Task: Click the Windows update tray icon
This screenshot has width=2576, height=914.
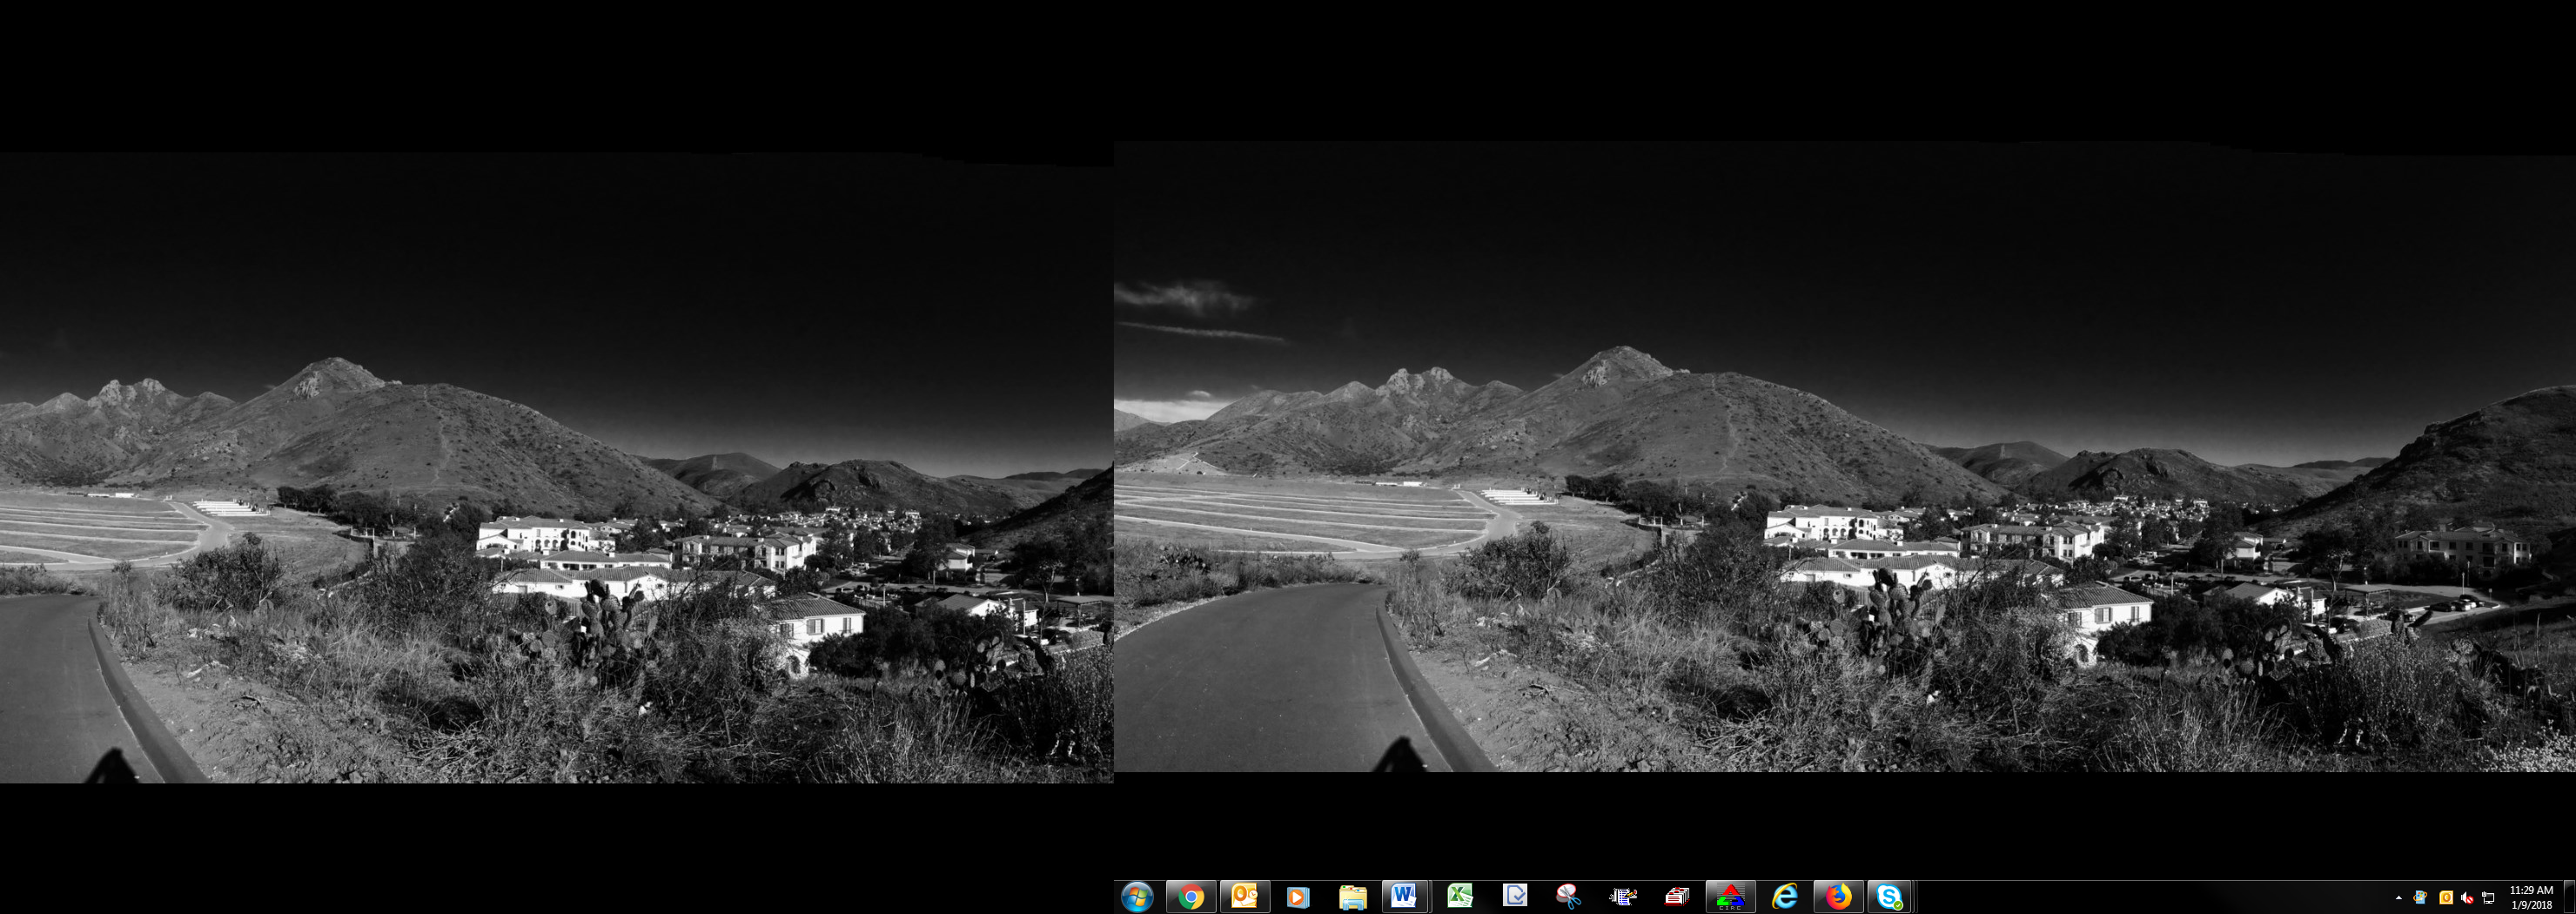Action: point(2420,898)
